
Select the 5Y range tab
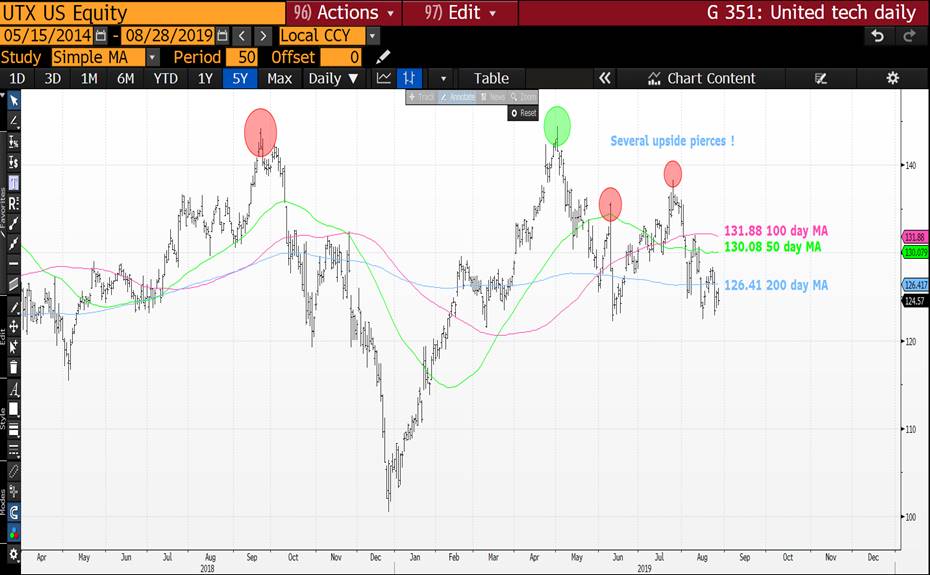[240, 78]
